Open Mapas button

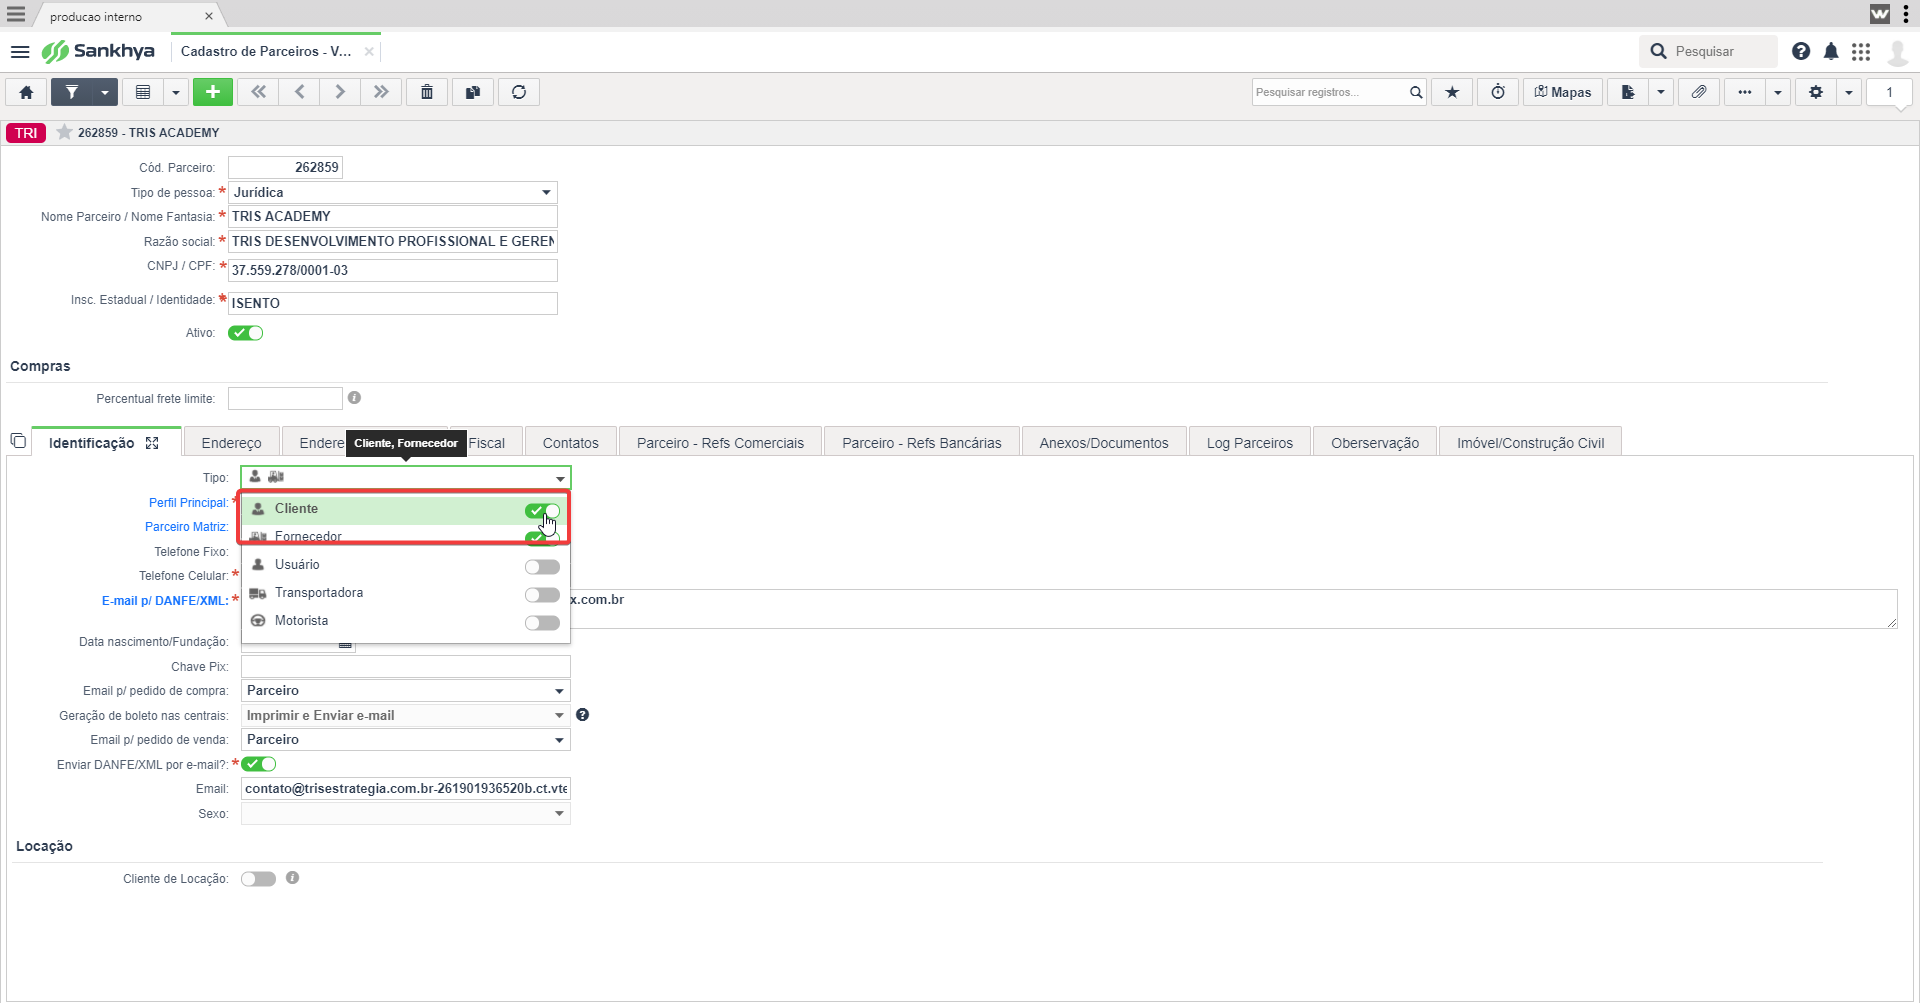pos(1563,92)
